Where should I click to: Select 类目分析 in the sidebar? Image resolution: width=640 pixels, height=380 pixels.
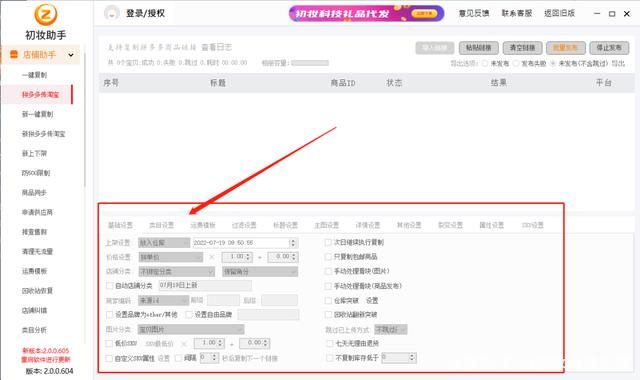[35, 330]
